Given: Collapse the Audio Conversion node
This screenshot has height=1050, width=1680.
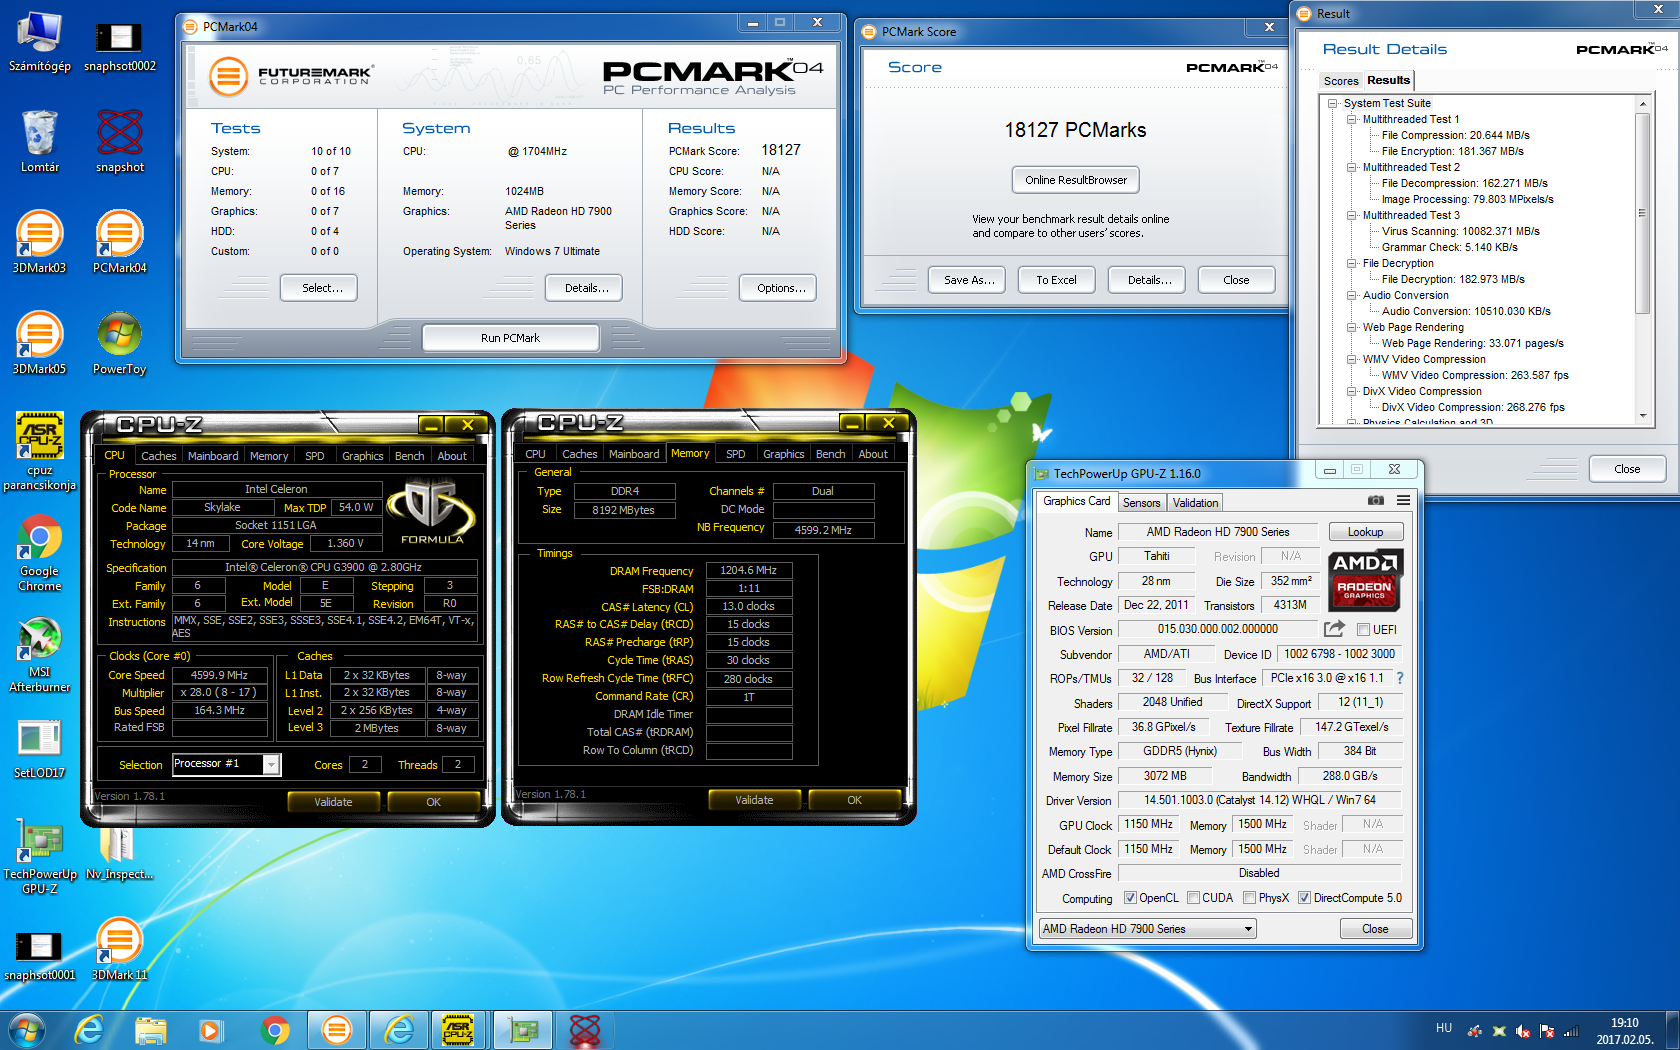Looking at the screenshot, I should click(x=1352, y=296).
